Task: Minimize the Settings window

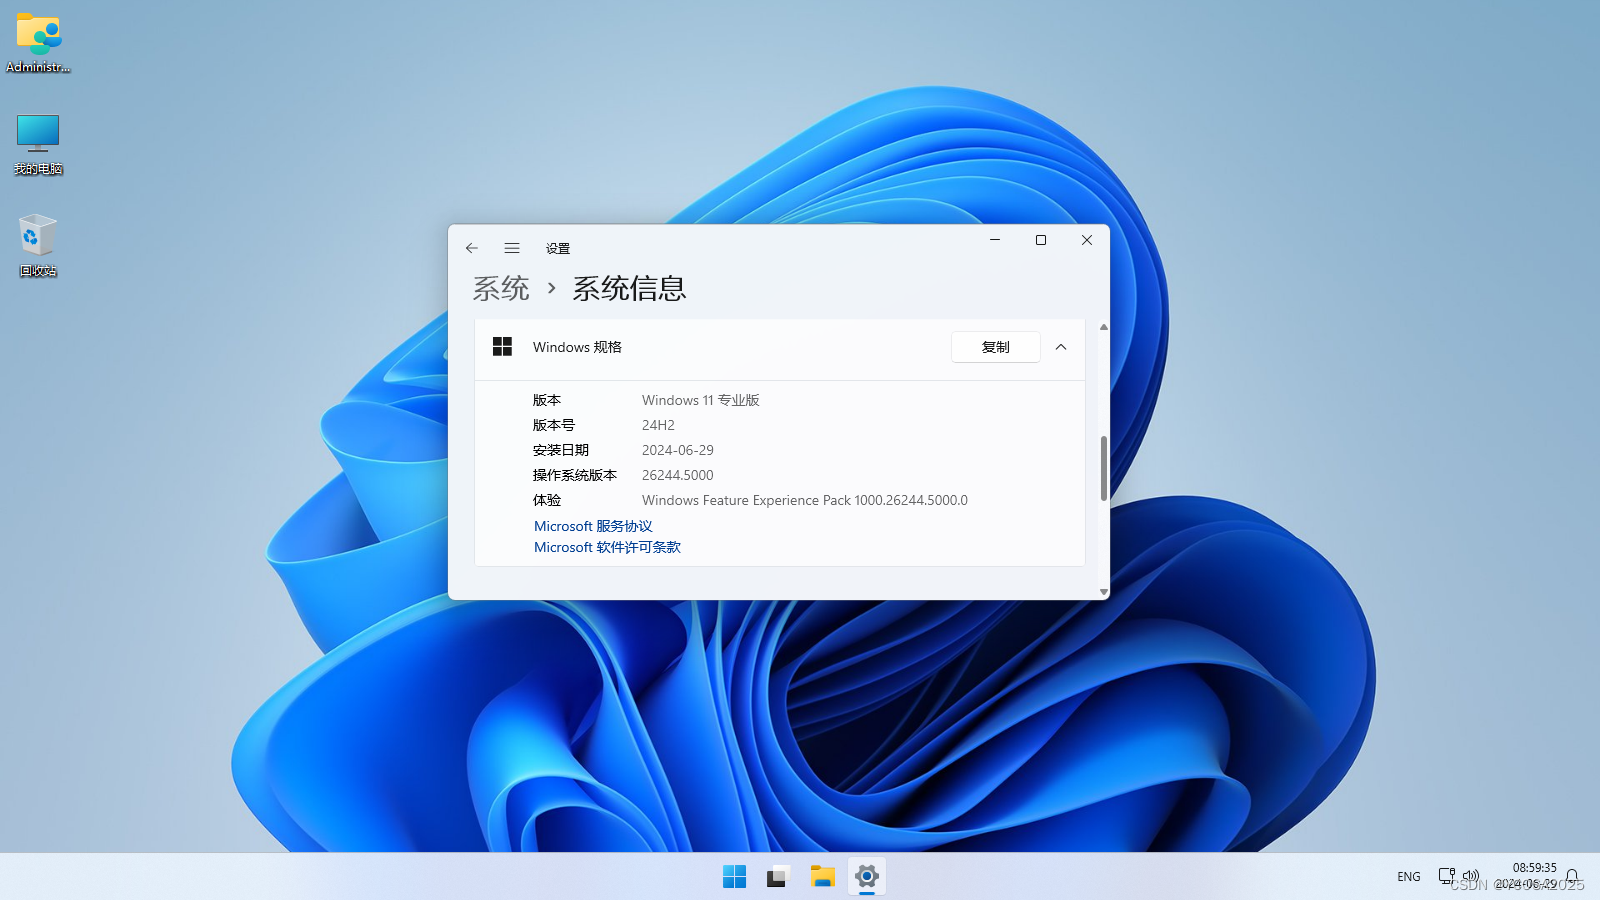Action: 995,240
